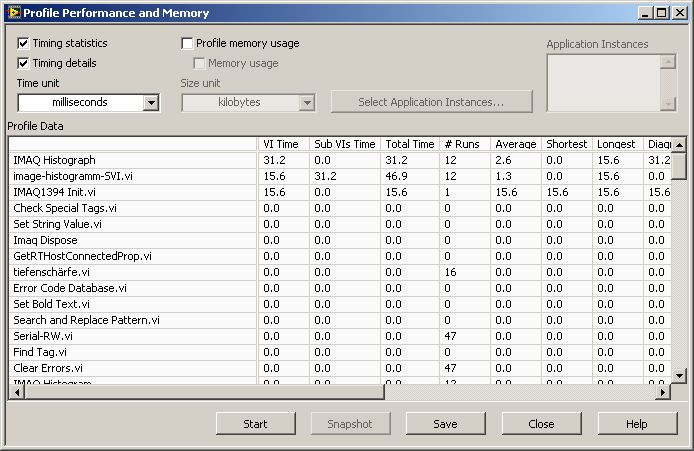
Task: Uncheck the Timing statistics checkbox
Action: [24, 44]
